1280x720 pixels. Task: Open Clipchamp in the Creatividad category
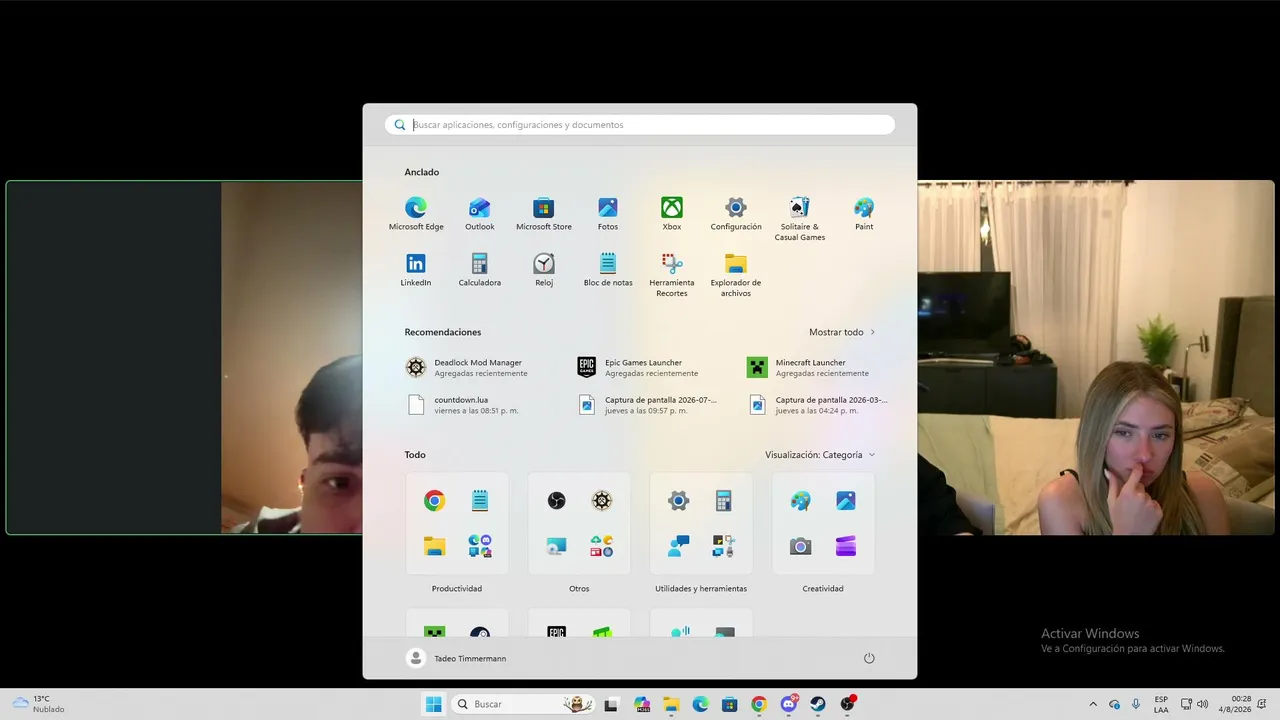pyautogui.click(x=846, y=546)
